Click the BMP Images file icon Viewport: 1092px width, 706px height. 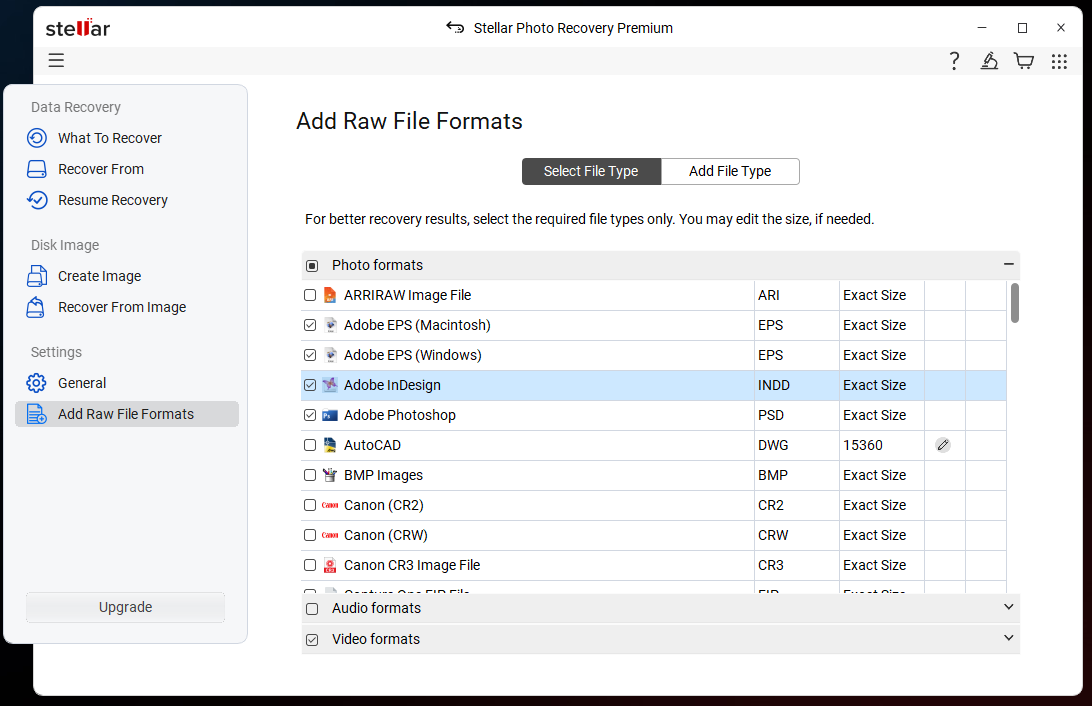point(330,475)
